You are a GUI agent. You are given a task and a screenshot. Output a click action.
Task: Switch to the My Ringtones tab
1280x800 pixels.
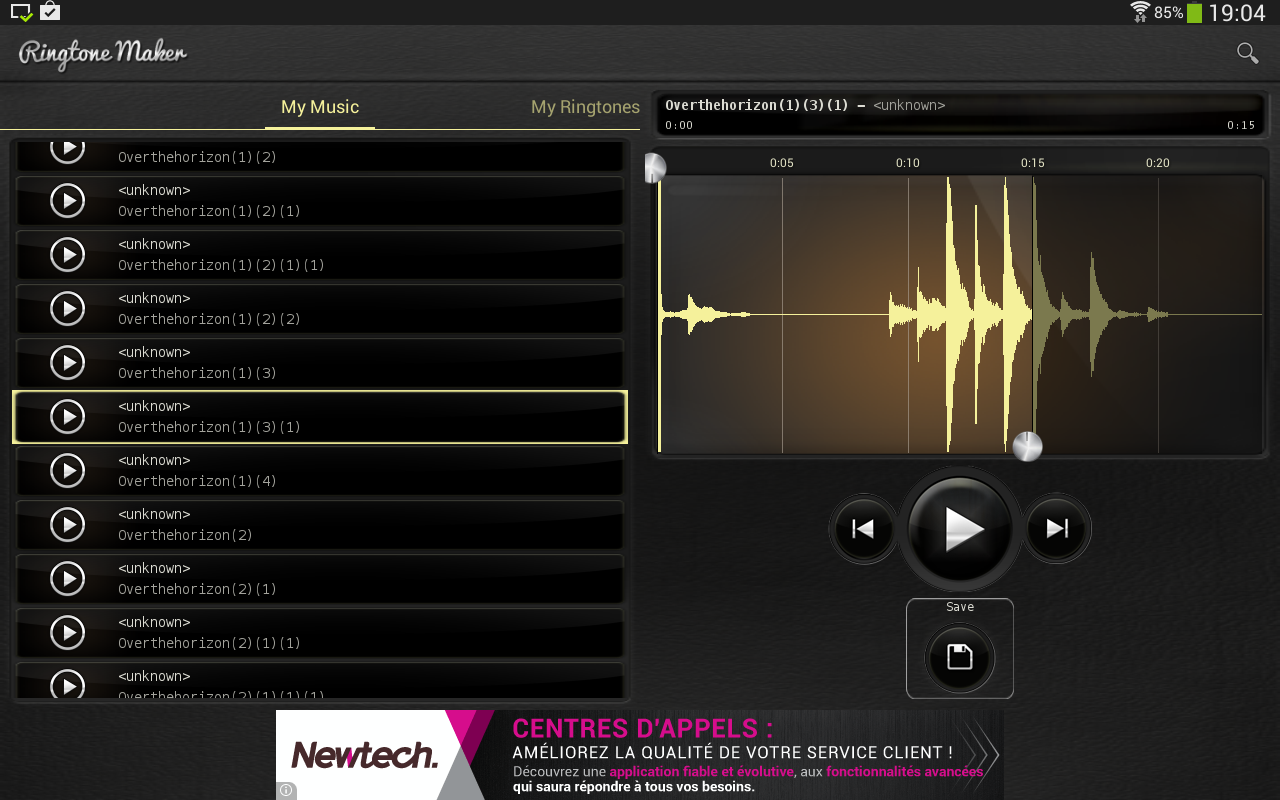point(585,107)
